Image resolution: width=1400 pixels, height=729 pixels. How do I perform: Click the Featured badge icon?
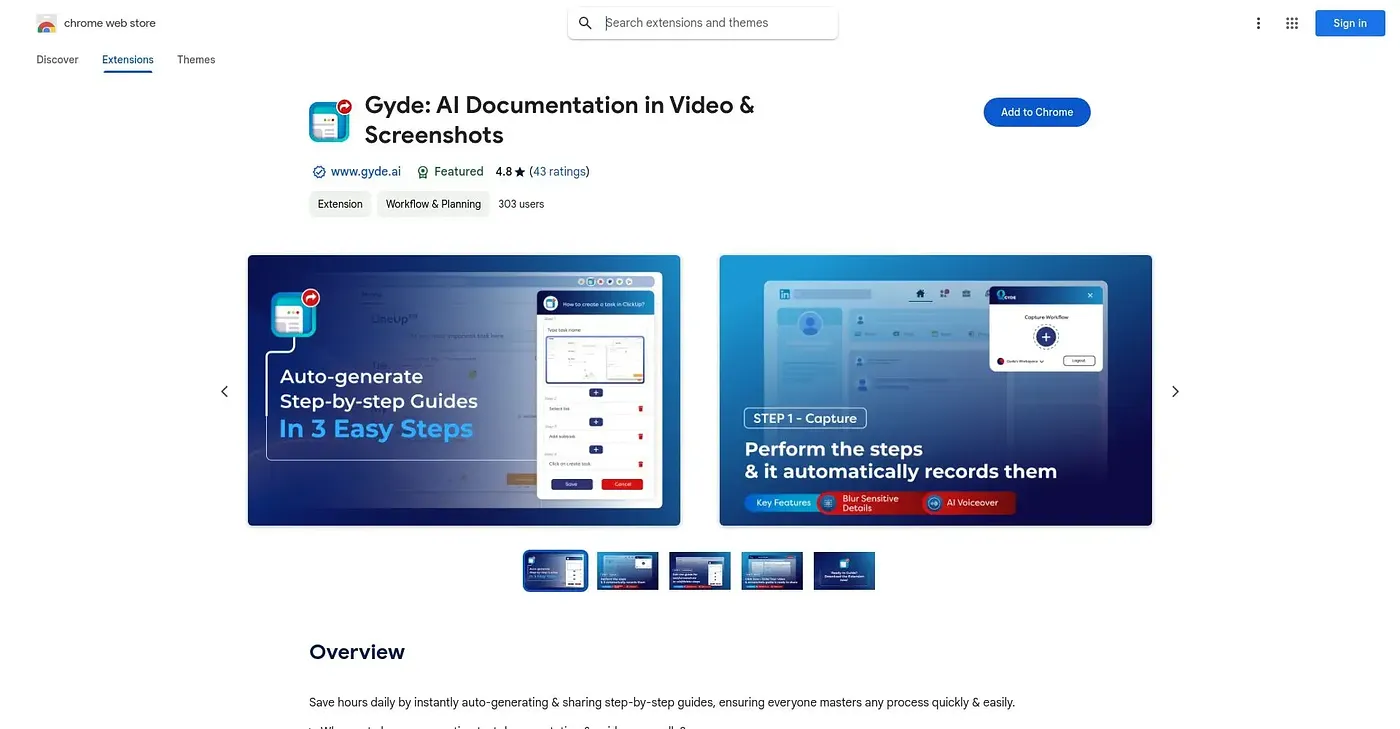click(x=423, y=172)
